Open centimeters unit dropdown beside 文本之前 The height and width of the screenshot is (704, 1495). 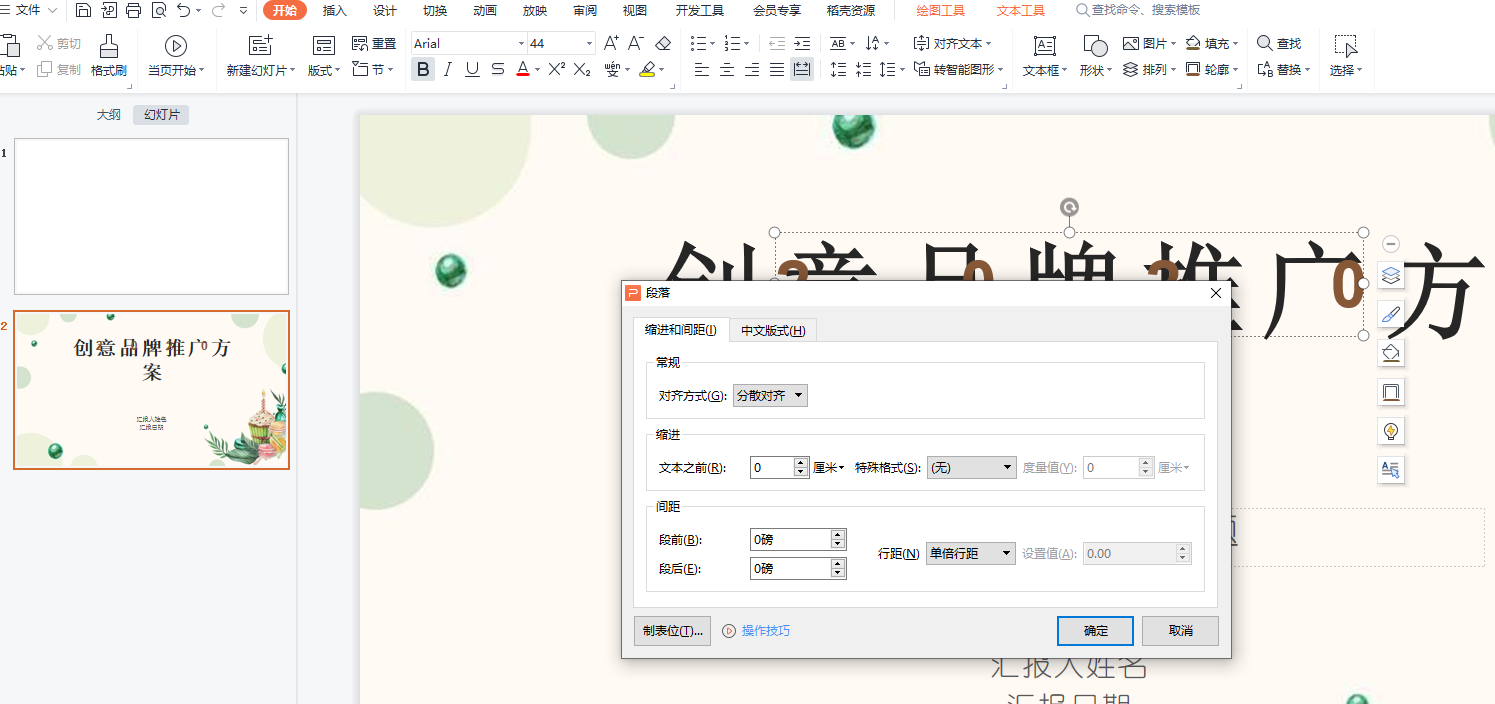point(828,467)
